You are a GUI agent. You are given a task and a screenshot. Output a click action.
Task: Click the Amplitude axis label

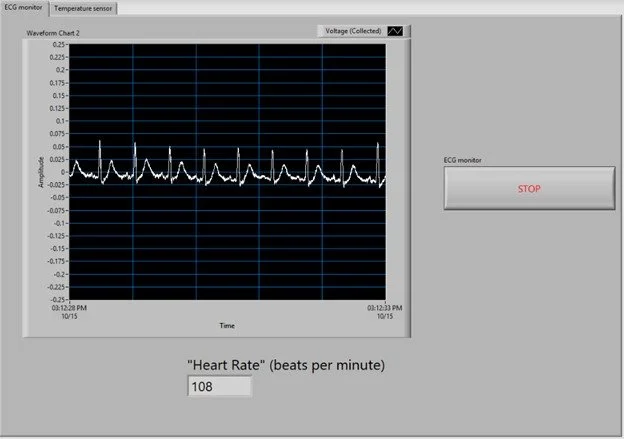point(41,172)
